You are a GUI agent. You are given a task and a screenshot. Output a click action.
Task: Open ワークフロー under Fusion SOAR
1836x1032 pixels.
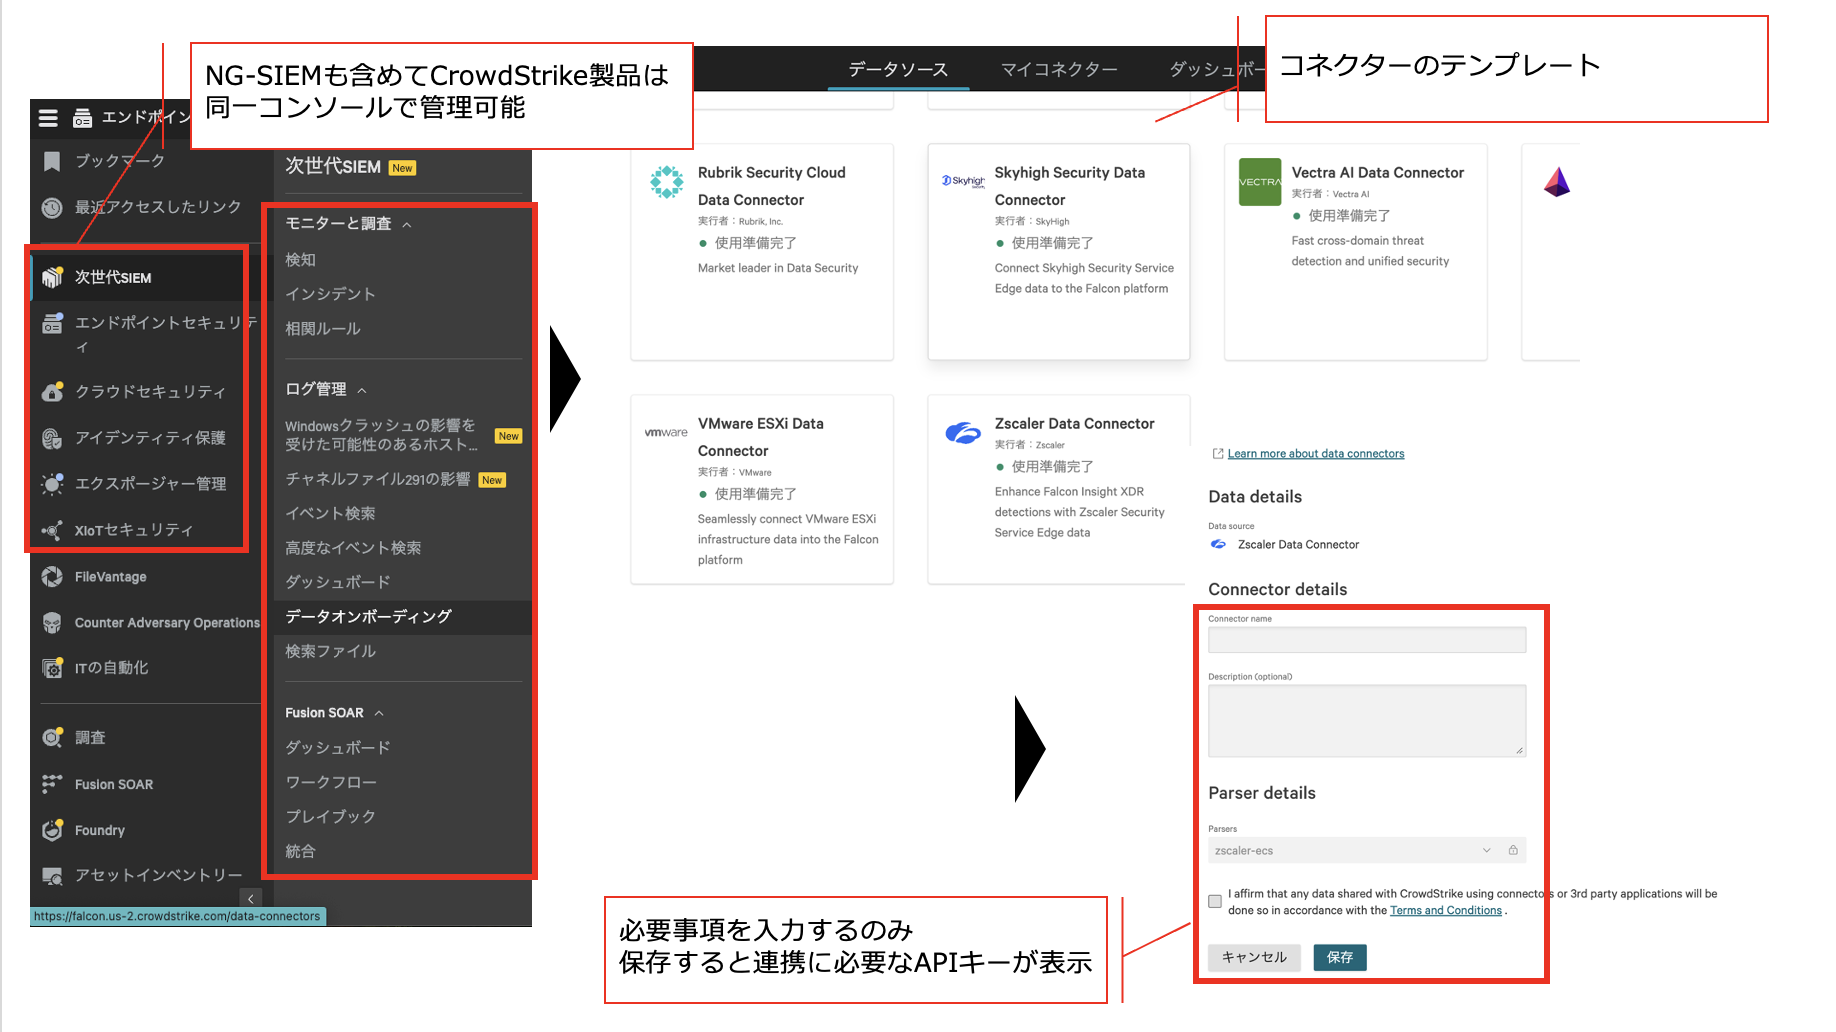point(330,782)
